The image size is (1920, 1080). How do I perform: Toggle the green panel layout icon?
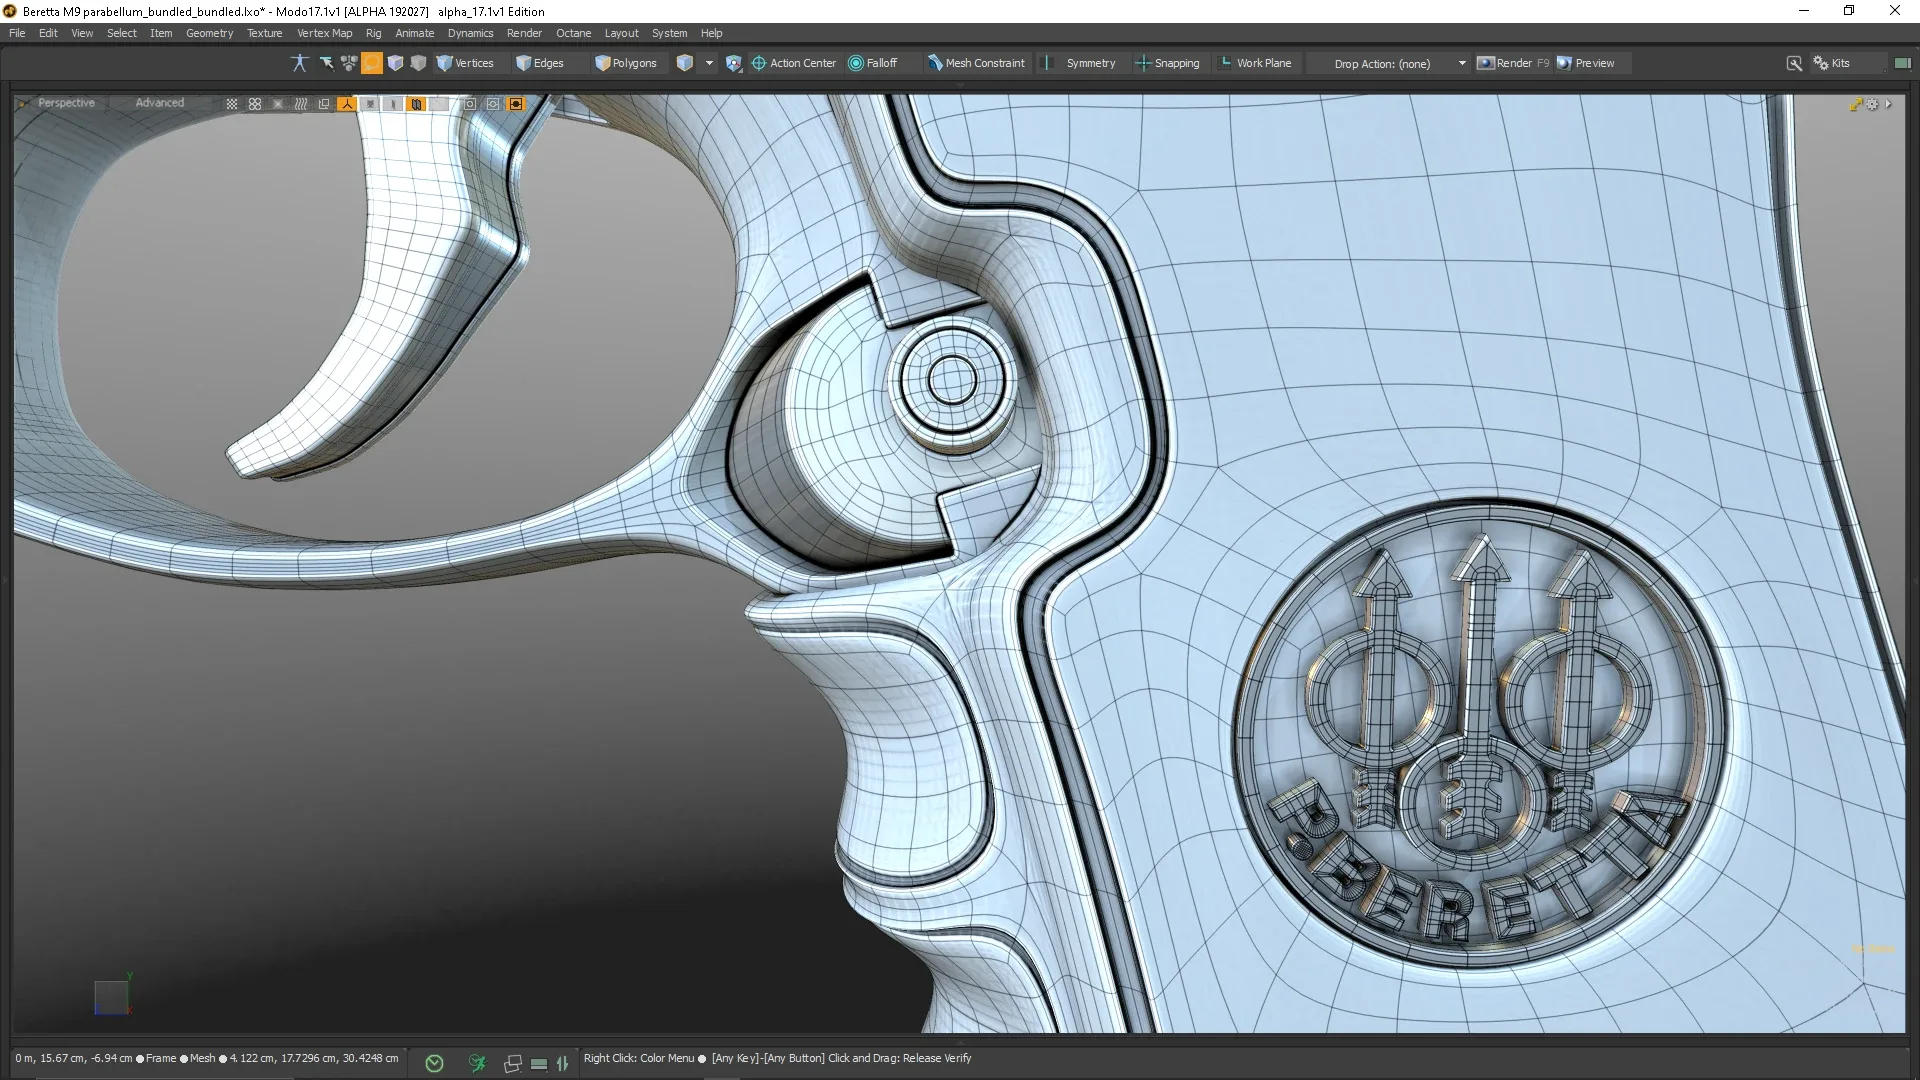click(x=1902, y=63)
